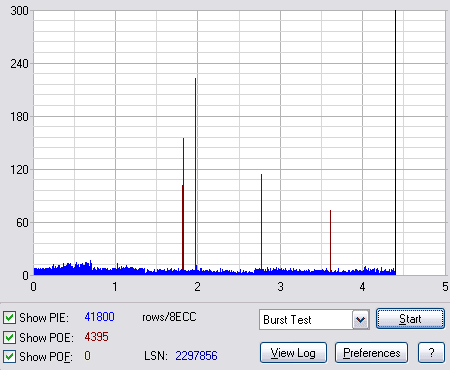Click the Burst Test combo box text

point(287,320)
